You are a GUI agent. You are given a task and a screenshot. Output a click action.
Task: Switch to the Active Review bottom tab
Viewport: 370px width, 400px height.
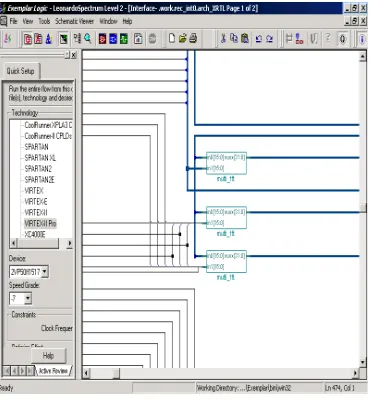click(x=53, y=371)
